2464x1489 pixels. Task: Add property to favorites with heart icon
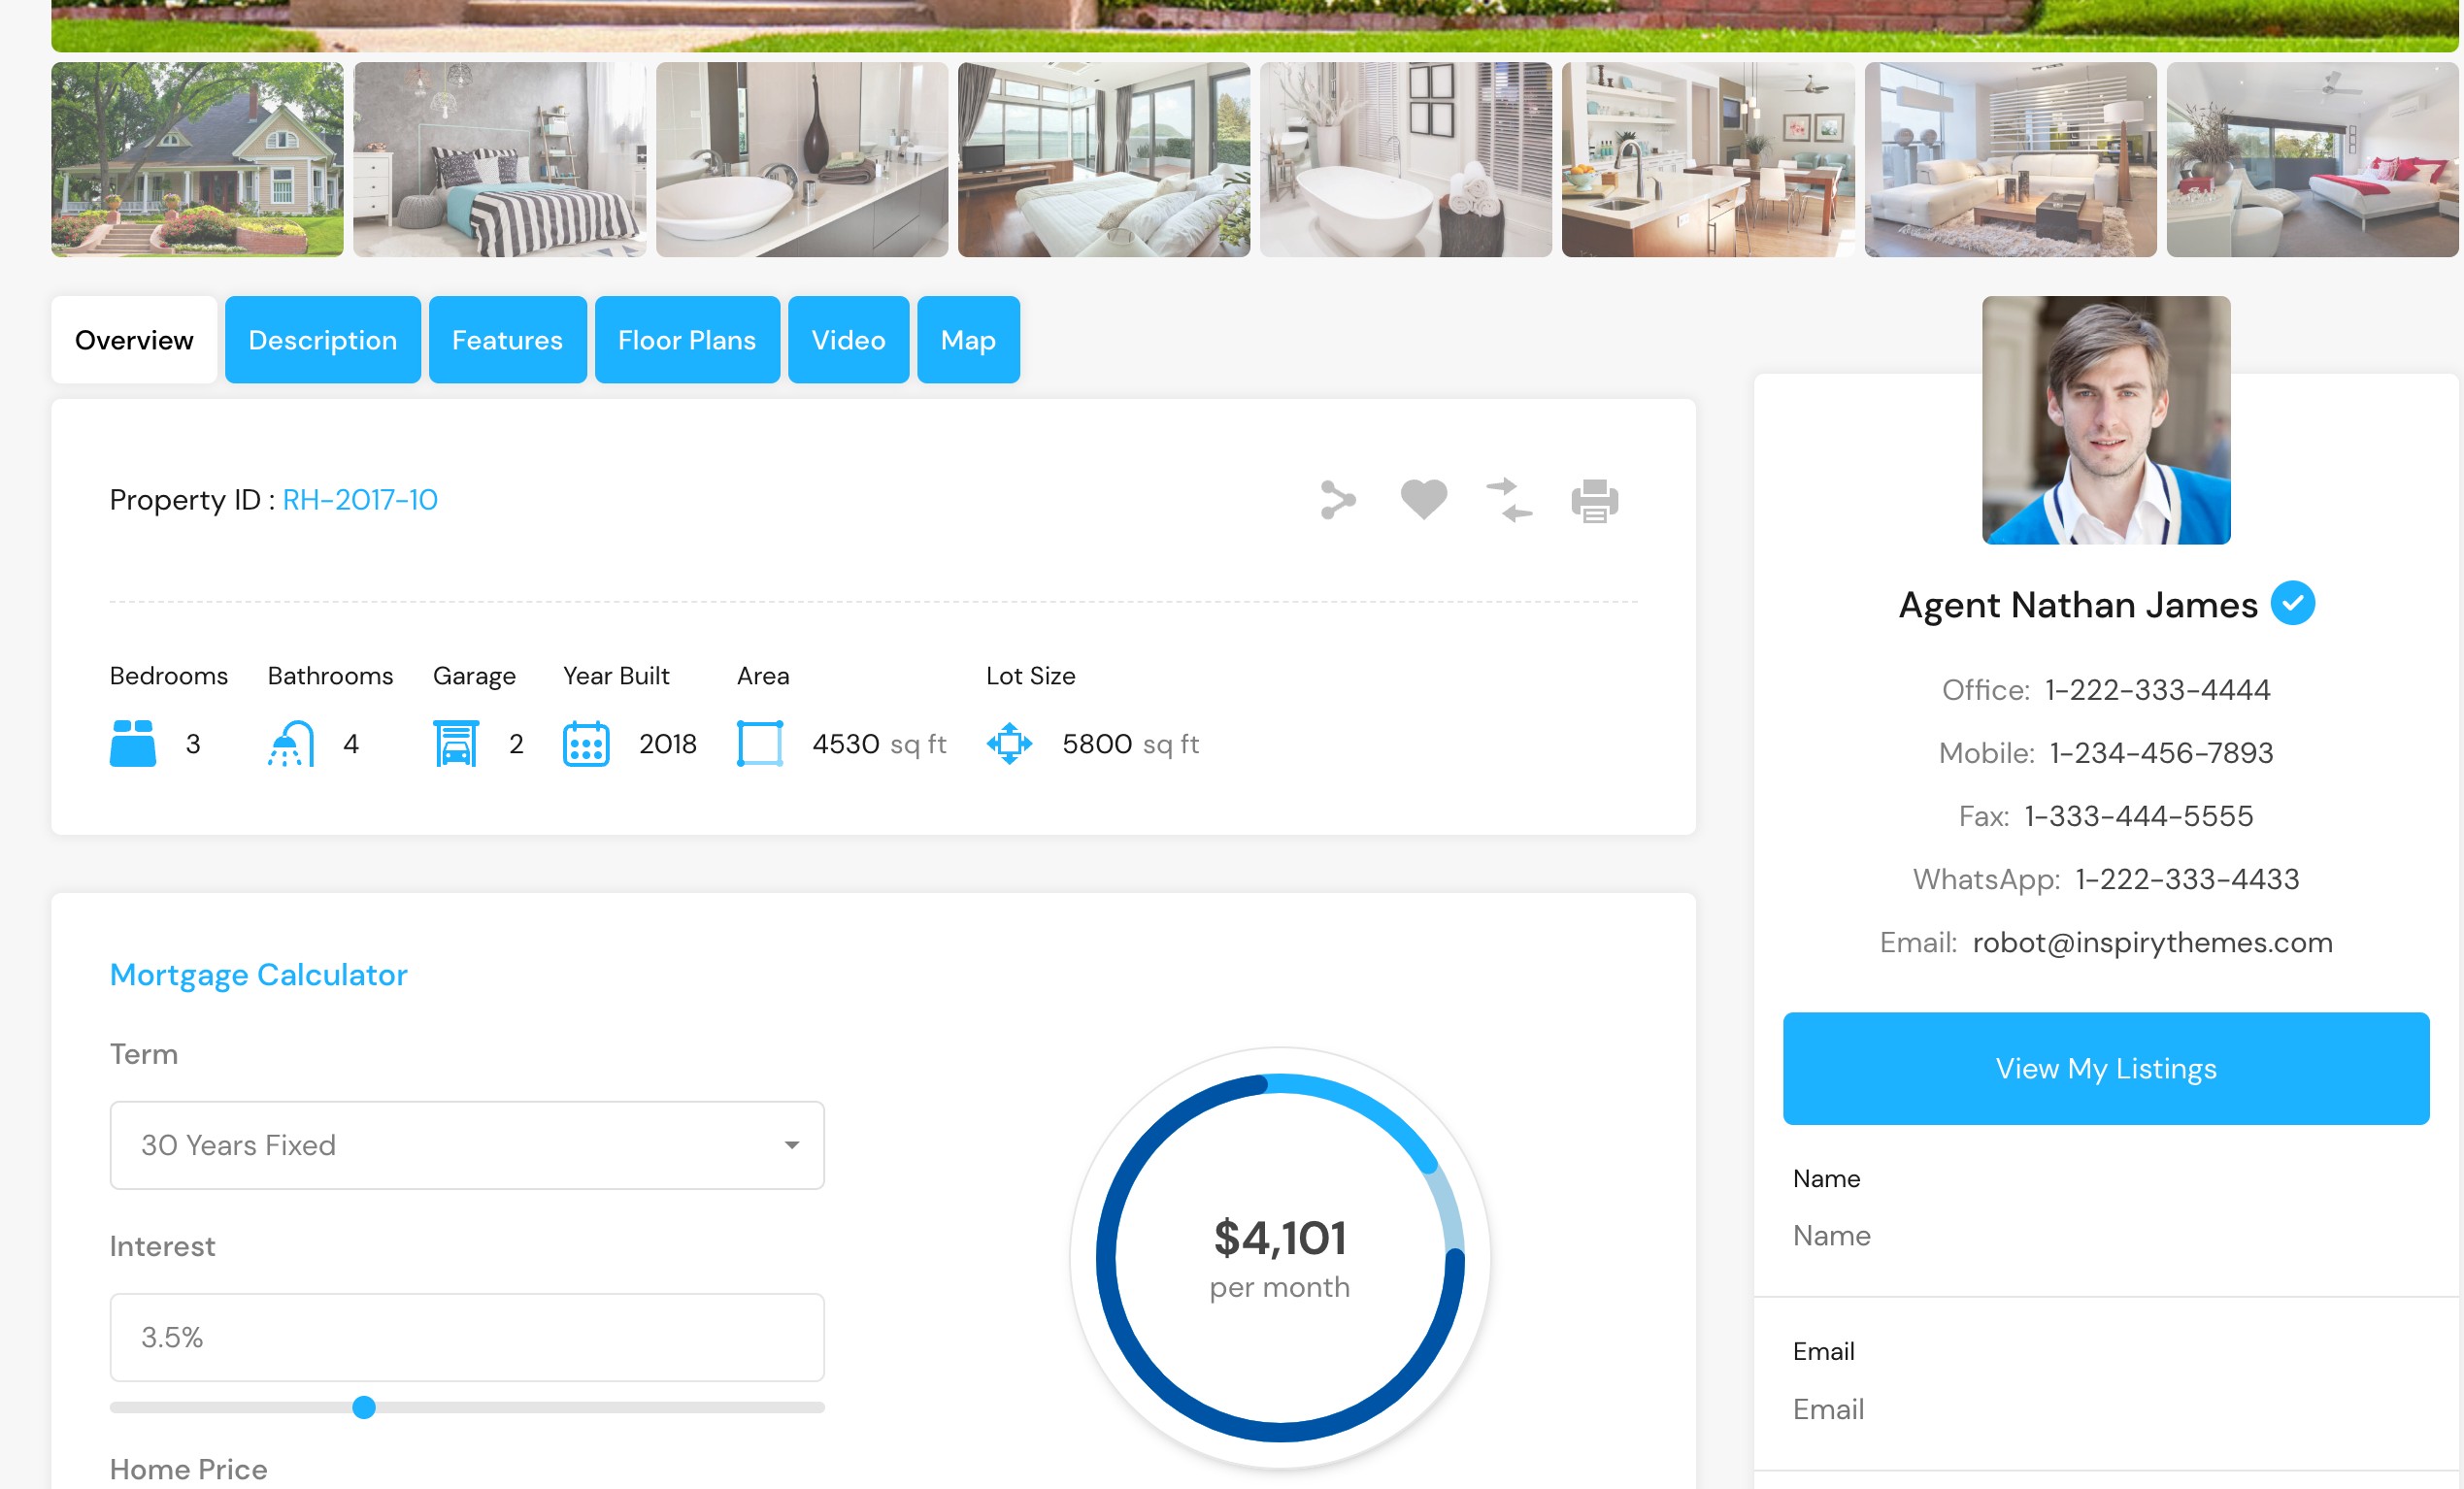click(x=1423, y=500)
